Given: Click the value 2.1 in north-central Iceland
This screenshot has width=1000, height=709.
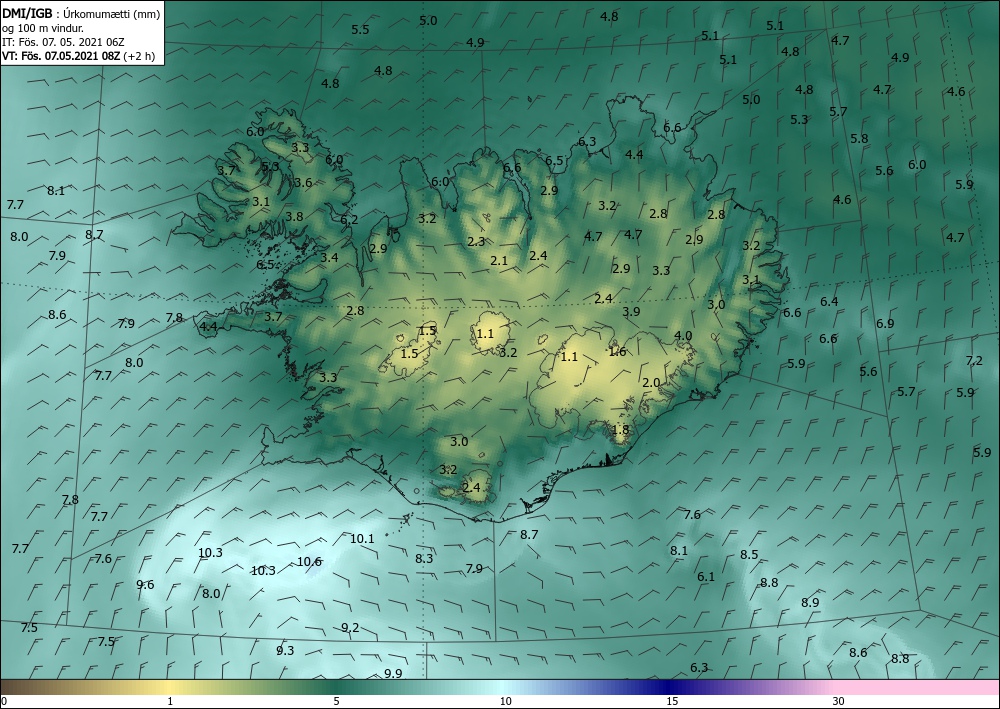Looking at the screenshot, I should point(499,260).
